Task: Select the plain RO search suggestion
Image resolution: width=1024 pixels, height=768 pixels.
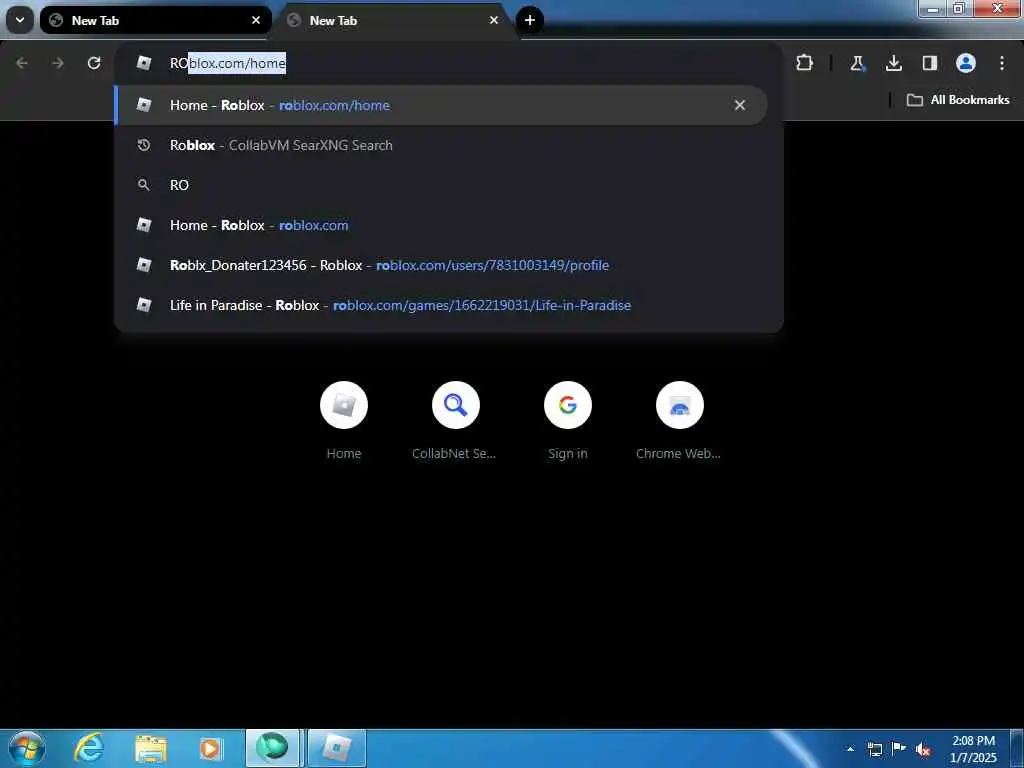Action: [x=440, y=185]
